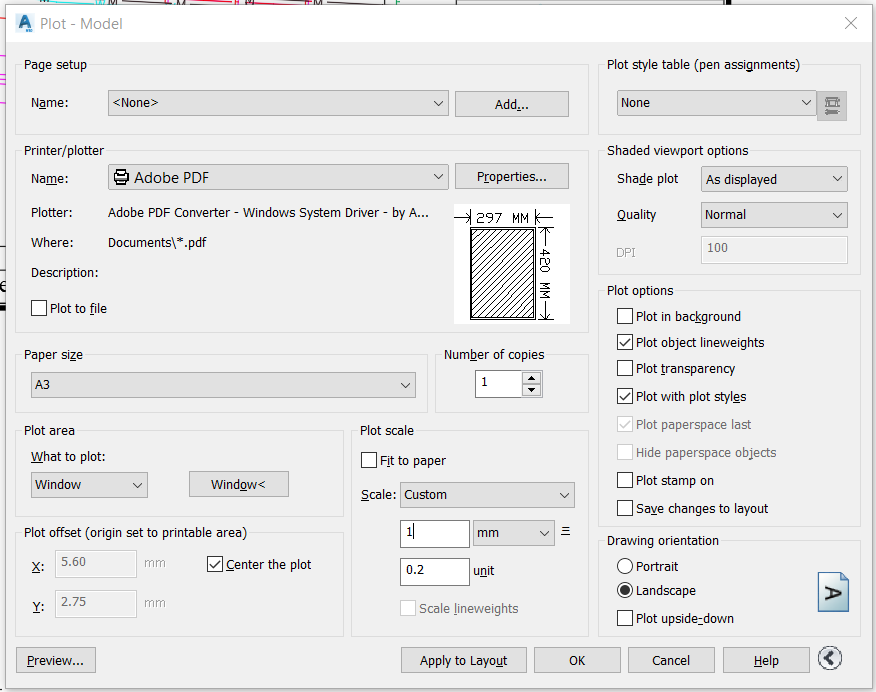The height and width of the screenshot is (692, 876).
Task: Open the Page setup Name dropdown
Action: point(278,103)
